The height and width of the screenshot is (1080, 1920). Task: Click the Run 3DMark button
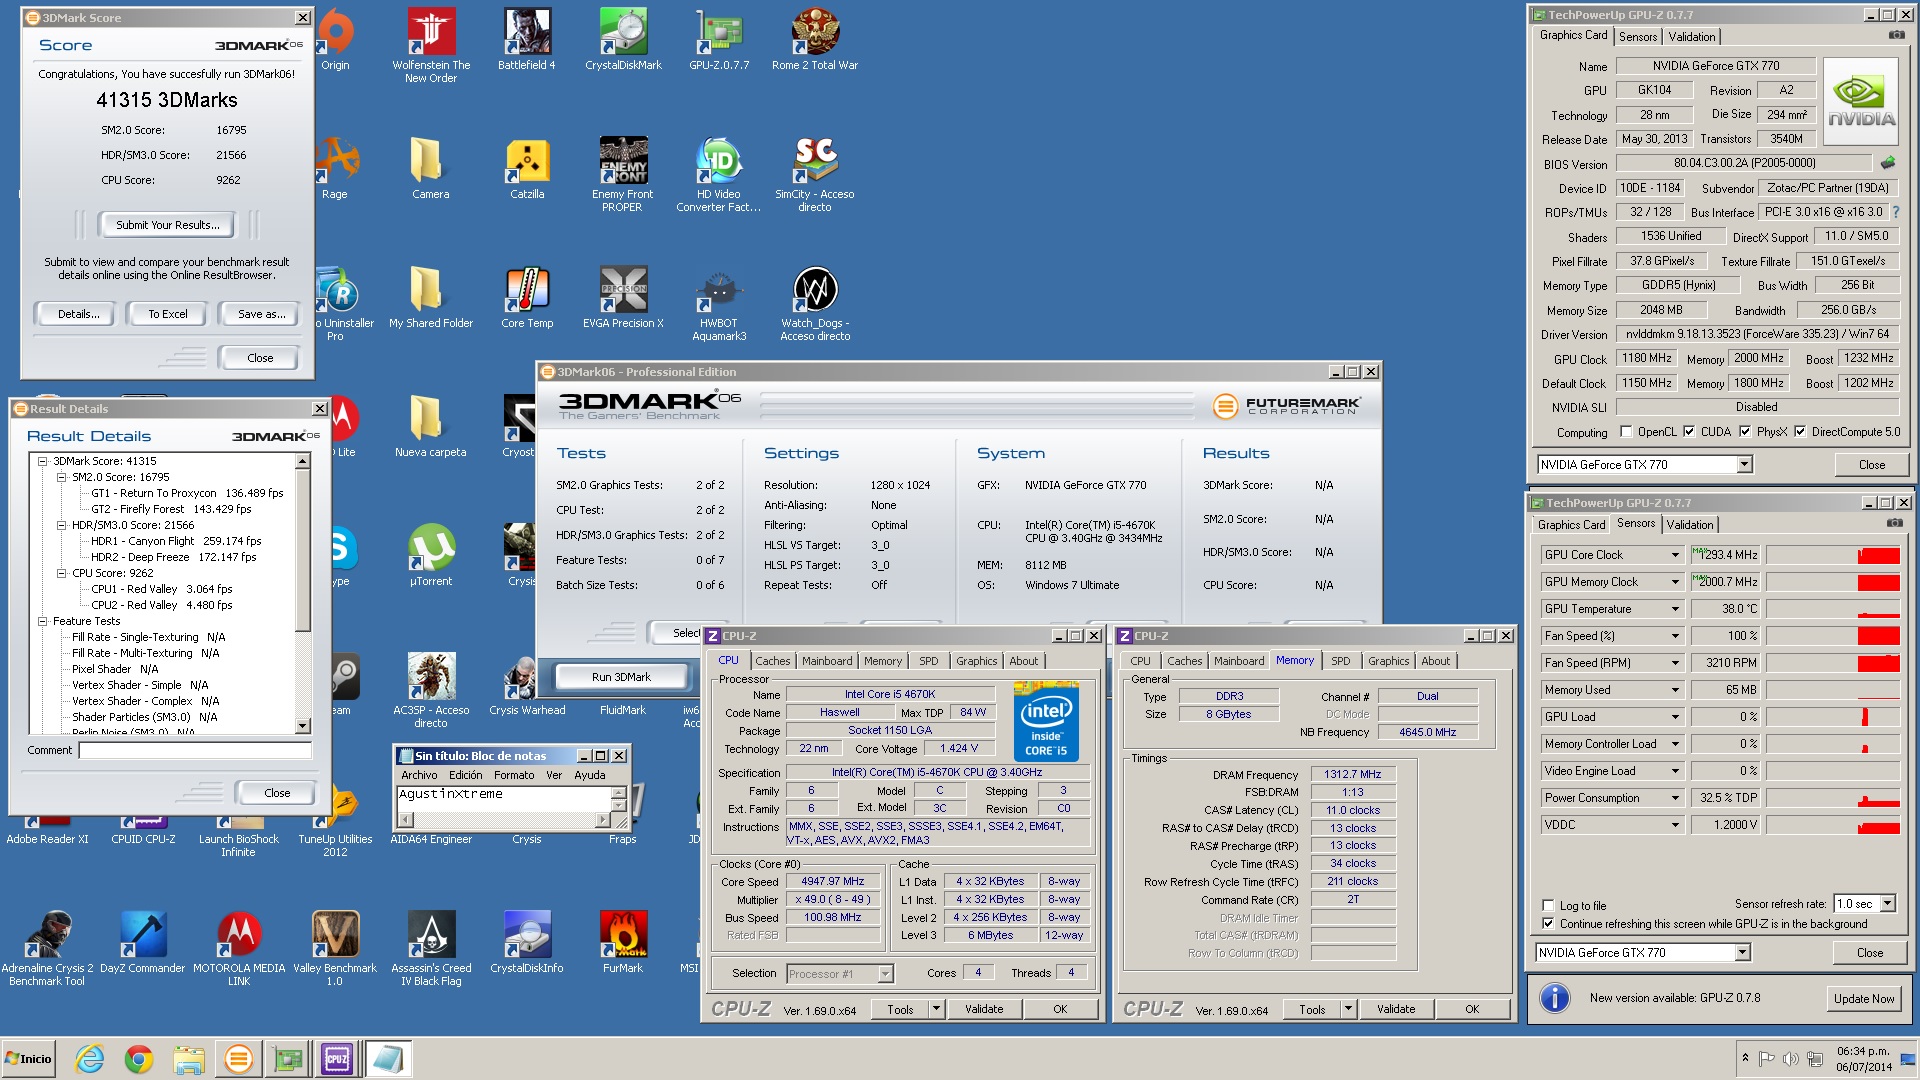tap(621, 677)
